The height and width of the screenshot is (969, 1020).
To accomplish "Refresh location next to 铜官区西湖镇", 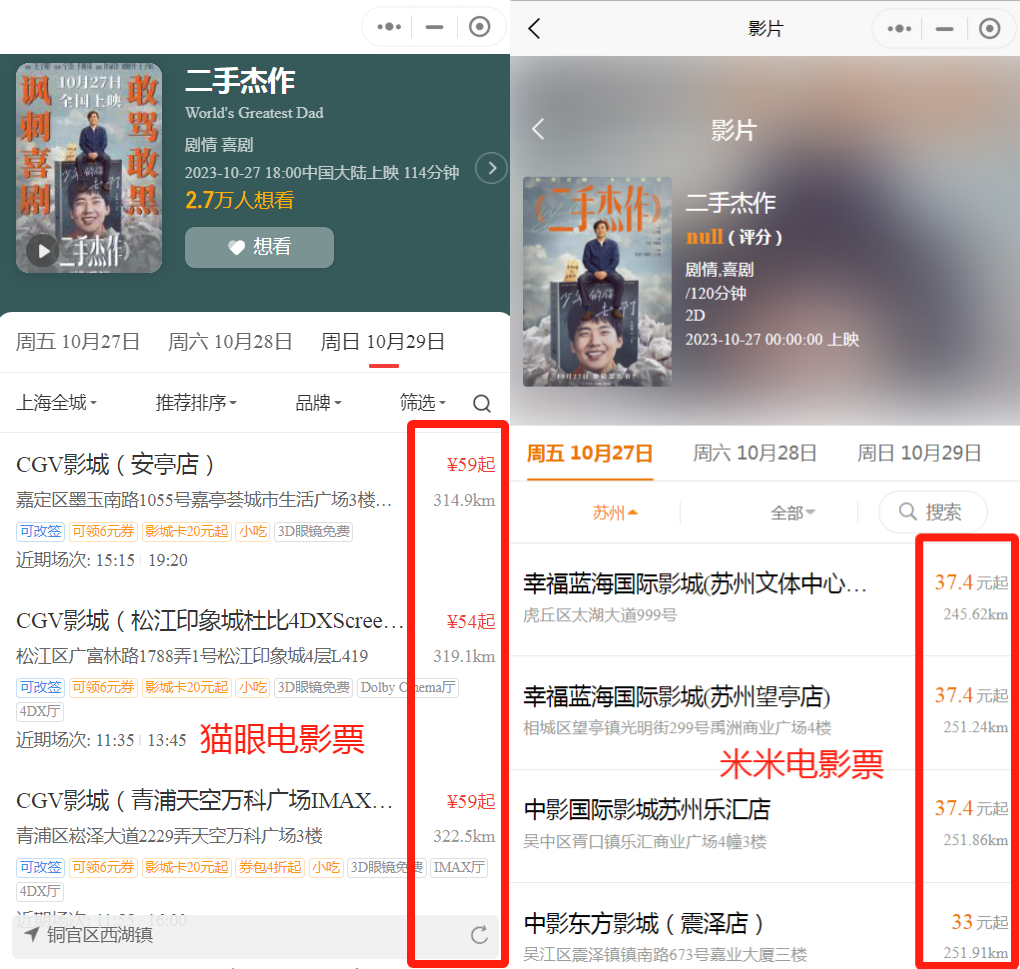I will 479,935.
